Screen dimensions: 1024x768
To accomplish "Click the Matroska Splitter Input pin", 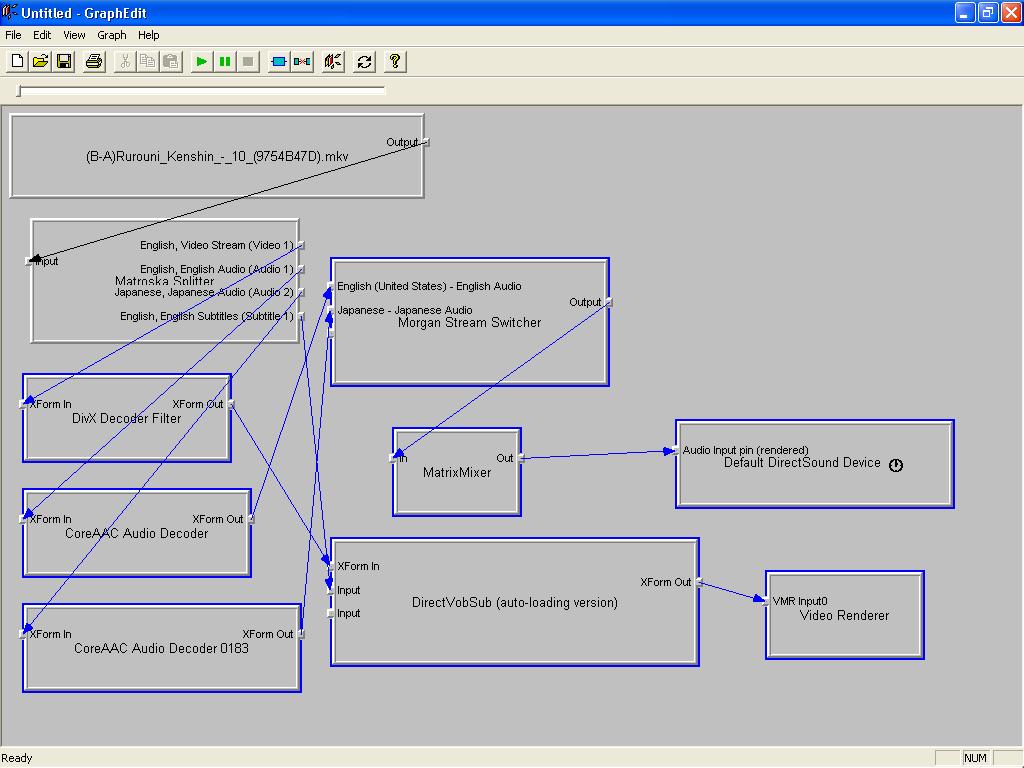I will 29,261.
